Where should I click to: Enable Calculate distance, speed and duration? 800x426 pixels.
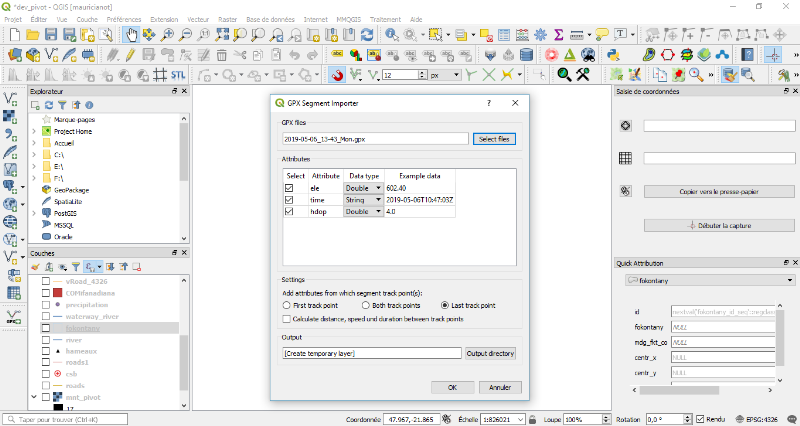pyautogui.click(x=288, y=318)
